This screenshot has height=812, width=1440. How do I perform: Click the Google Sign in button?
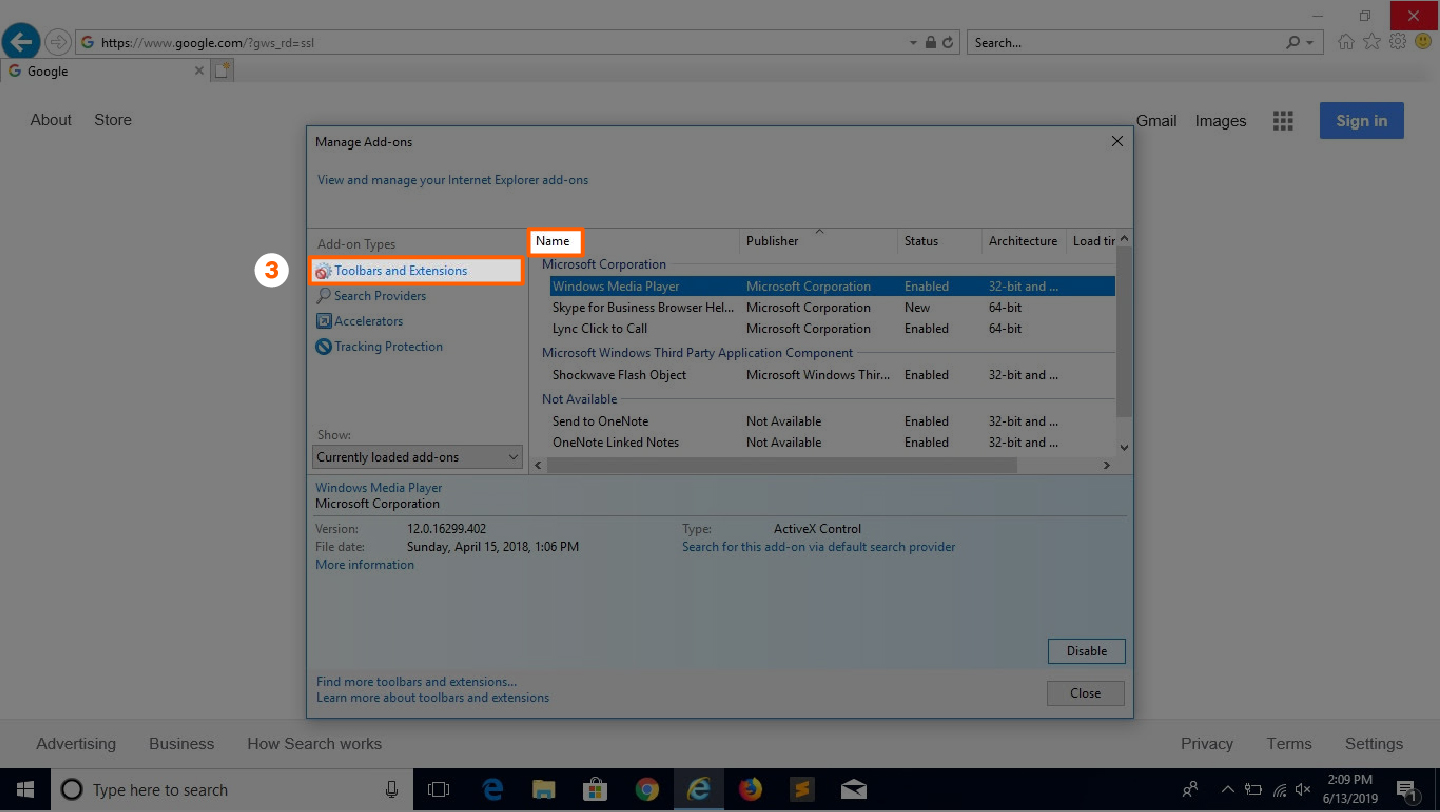(1361, 121)
